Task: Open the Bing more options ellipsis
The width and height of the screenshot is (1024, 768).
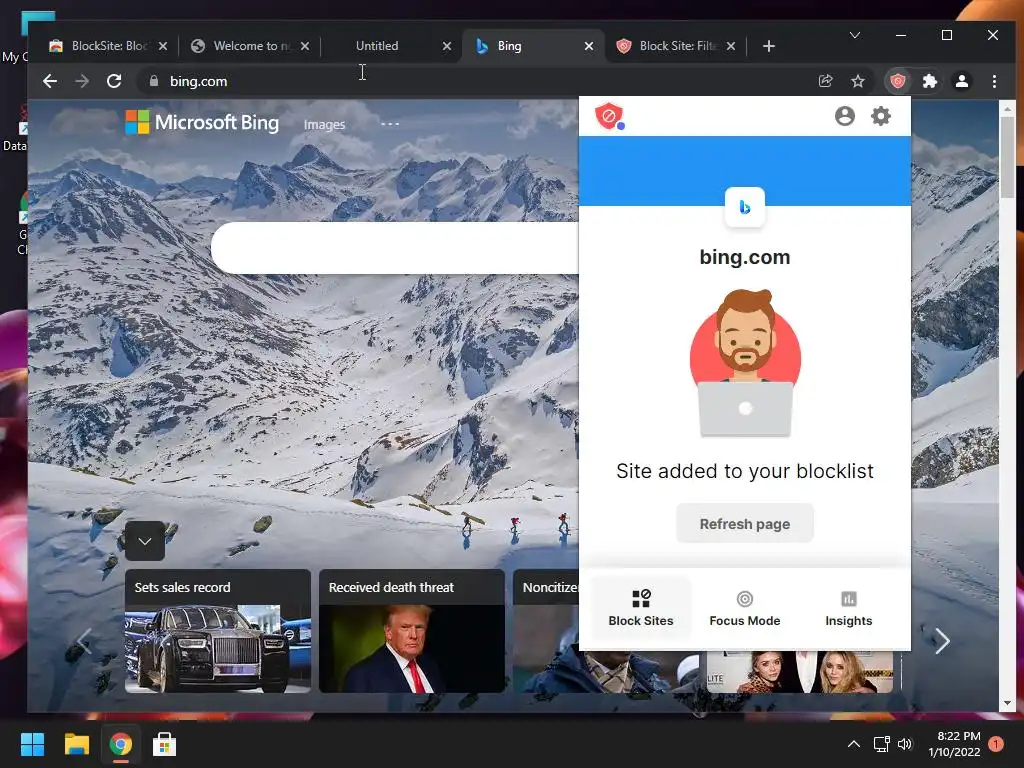Action: pyautogui.click(x=390, y=123)
